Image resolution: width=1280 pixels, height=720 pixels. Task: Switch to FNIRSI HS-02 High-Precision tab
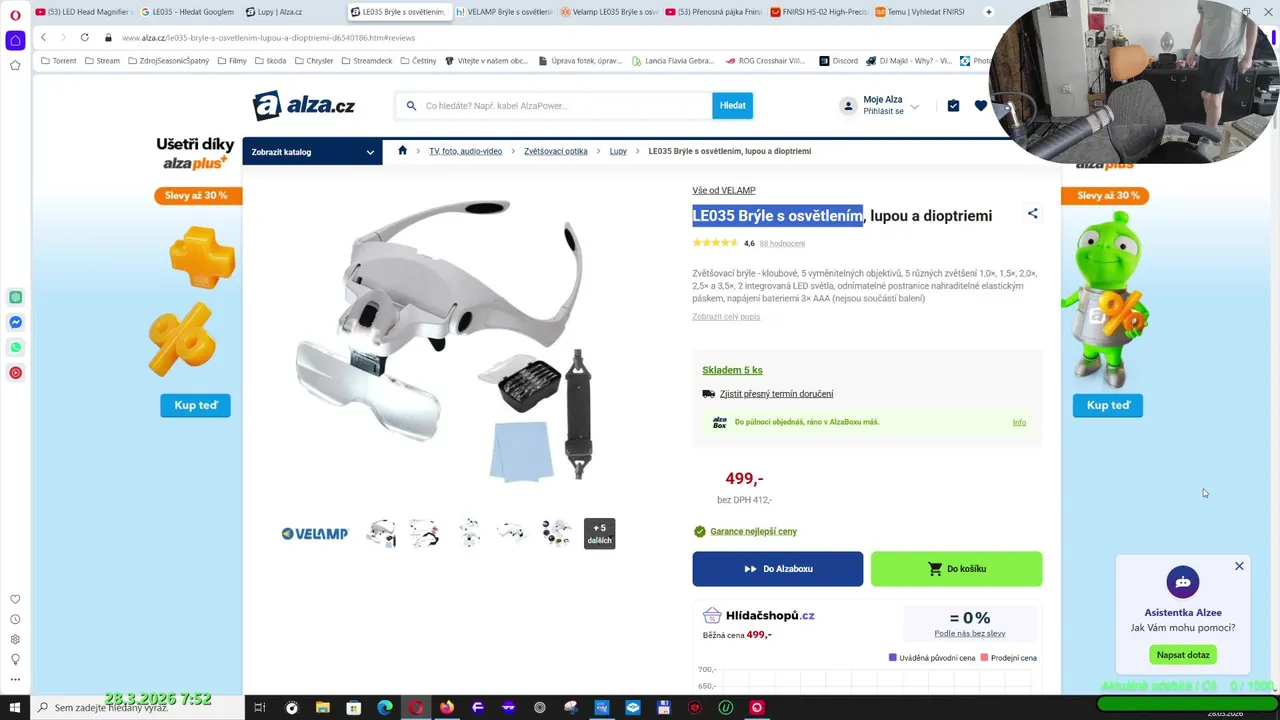click(x=819, y=12)
